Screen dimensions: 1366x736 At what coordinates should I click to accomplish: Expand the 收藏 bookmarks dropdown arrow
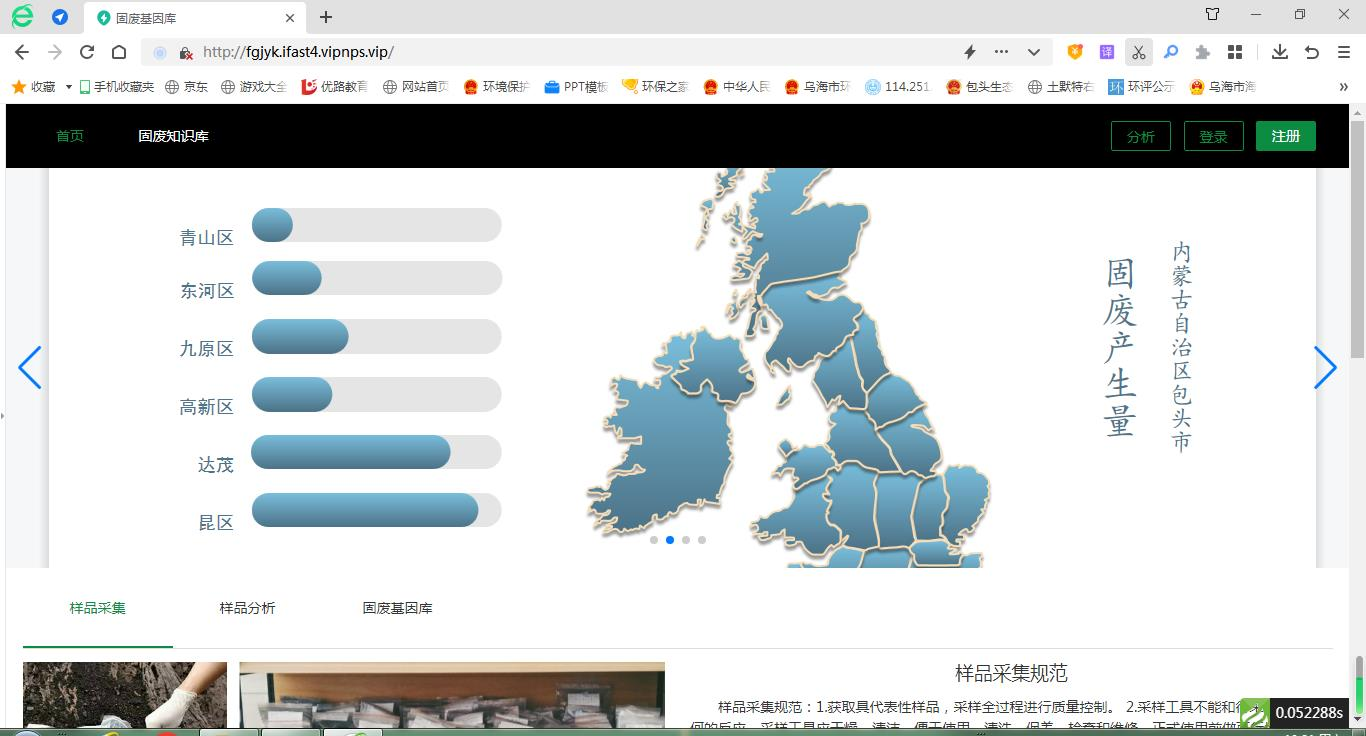coord(69,87)
